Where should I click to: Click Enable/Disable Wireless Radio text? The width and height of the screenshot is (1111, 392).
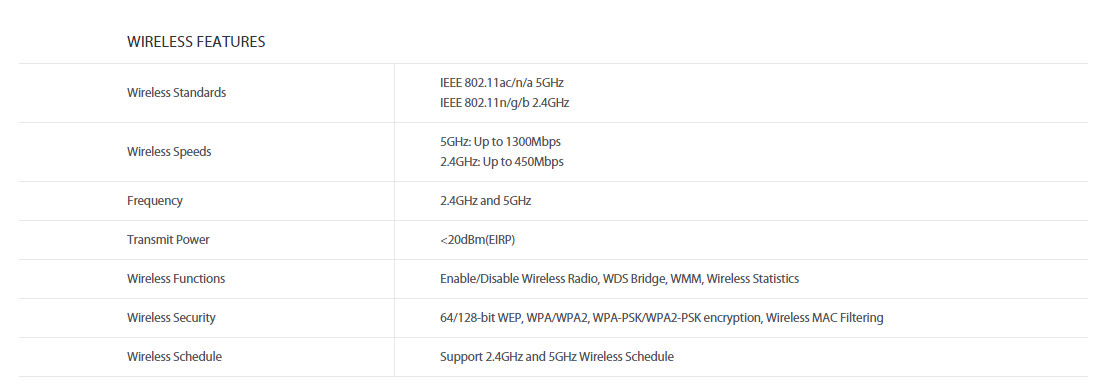tap(518, 279)
